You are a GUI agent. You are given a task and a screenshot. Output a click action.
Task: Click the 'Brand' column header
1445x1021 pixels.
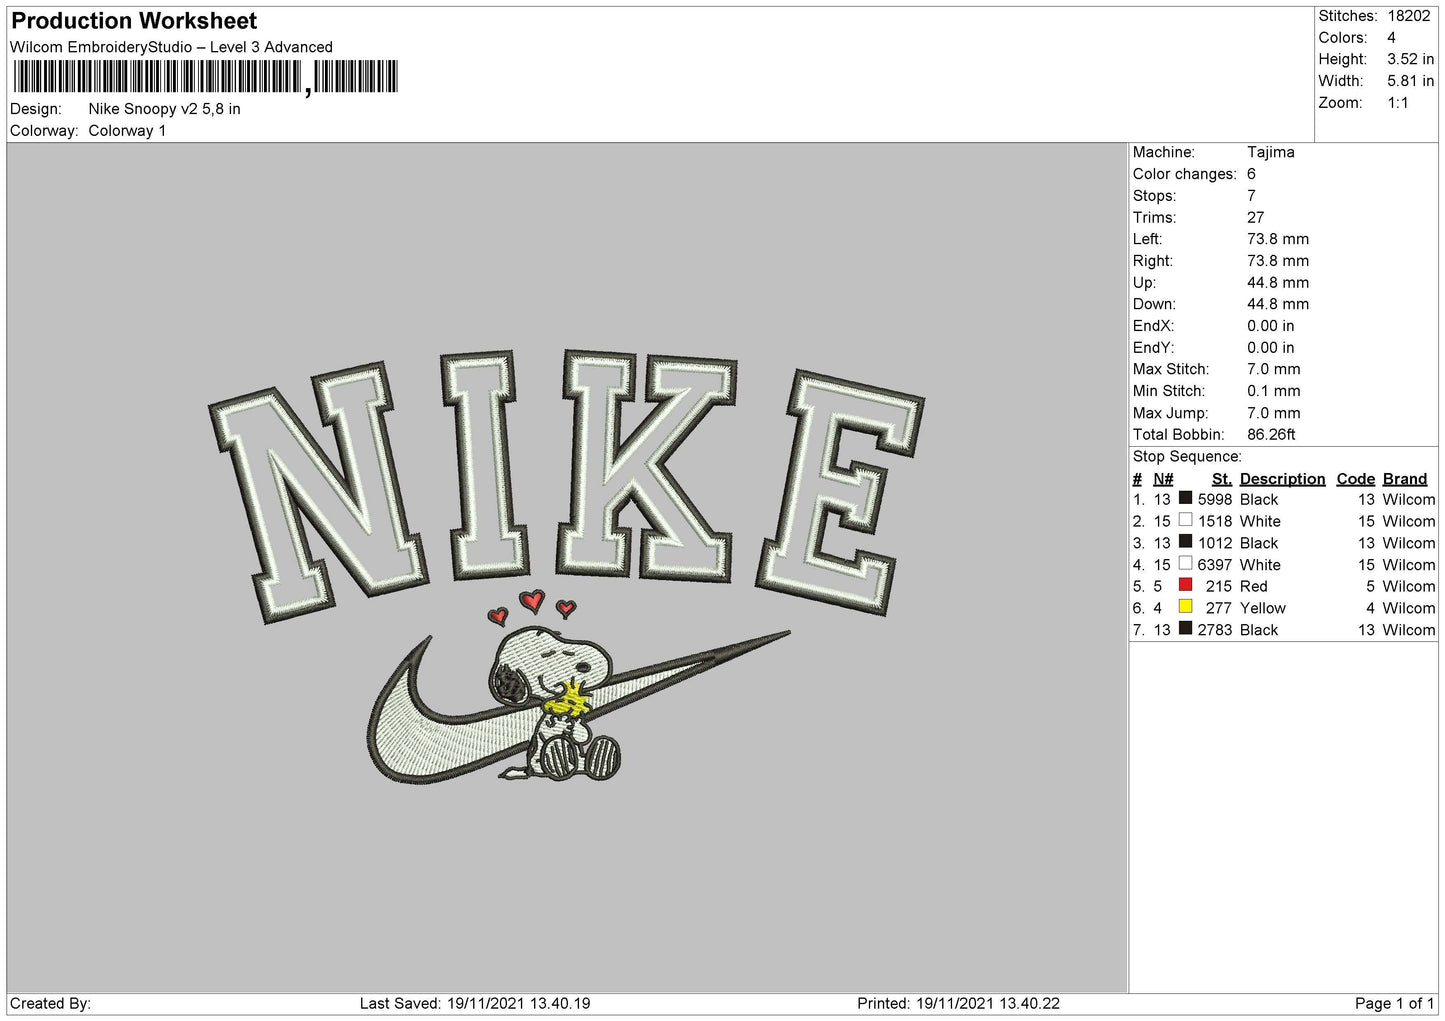[x=1405, y=479]
